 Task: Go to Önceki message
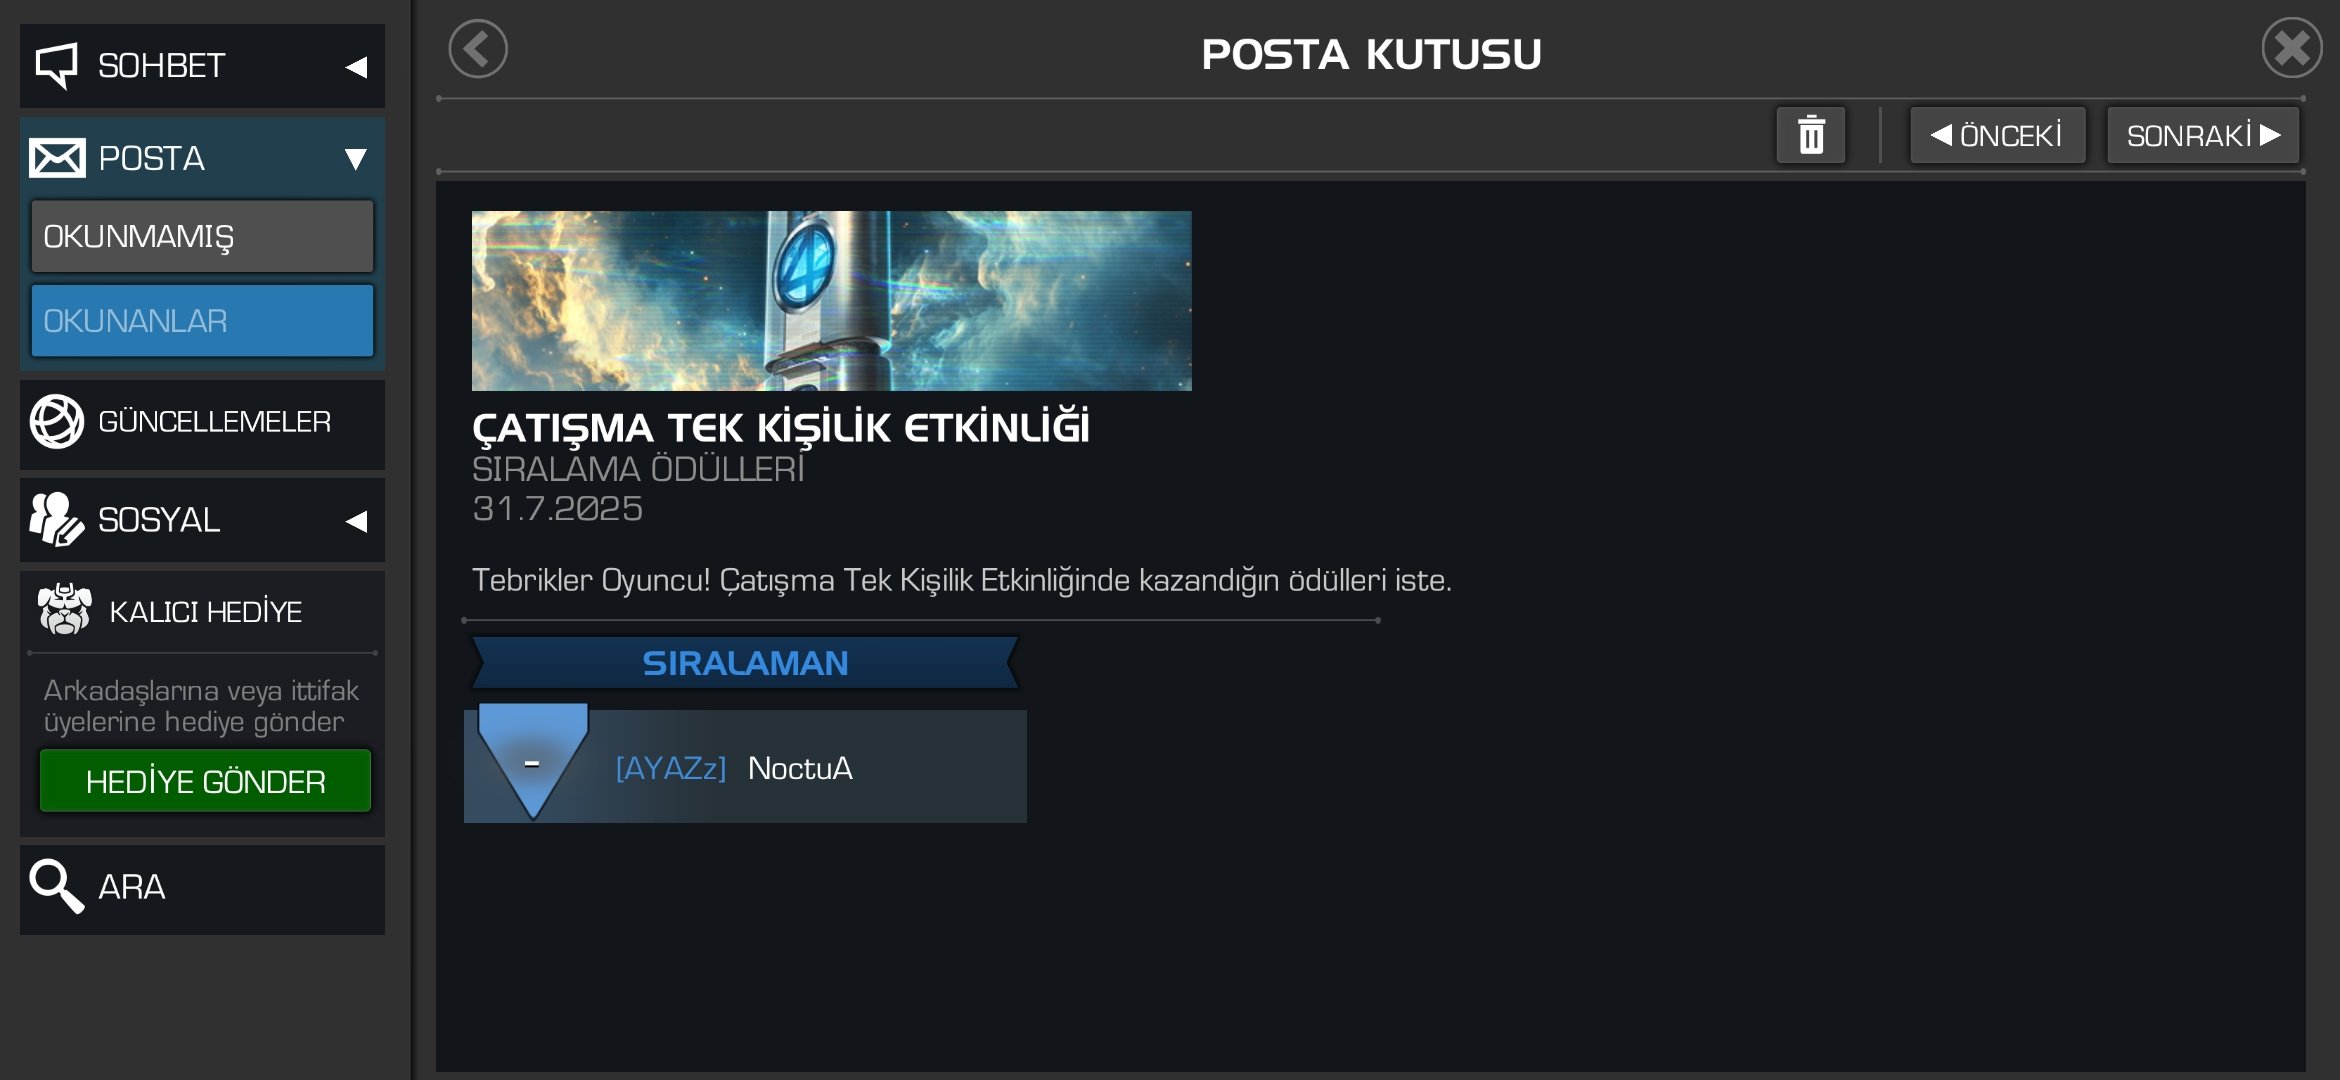click(1997, 135)
